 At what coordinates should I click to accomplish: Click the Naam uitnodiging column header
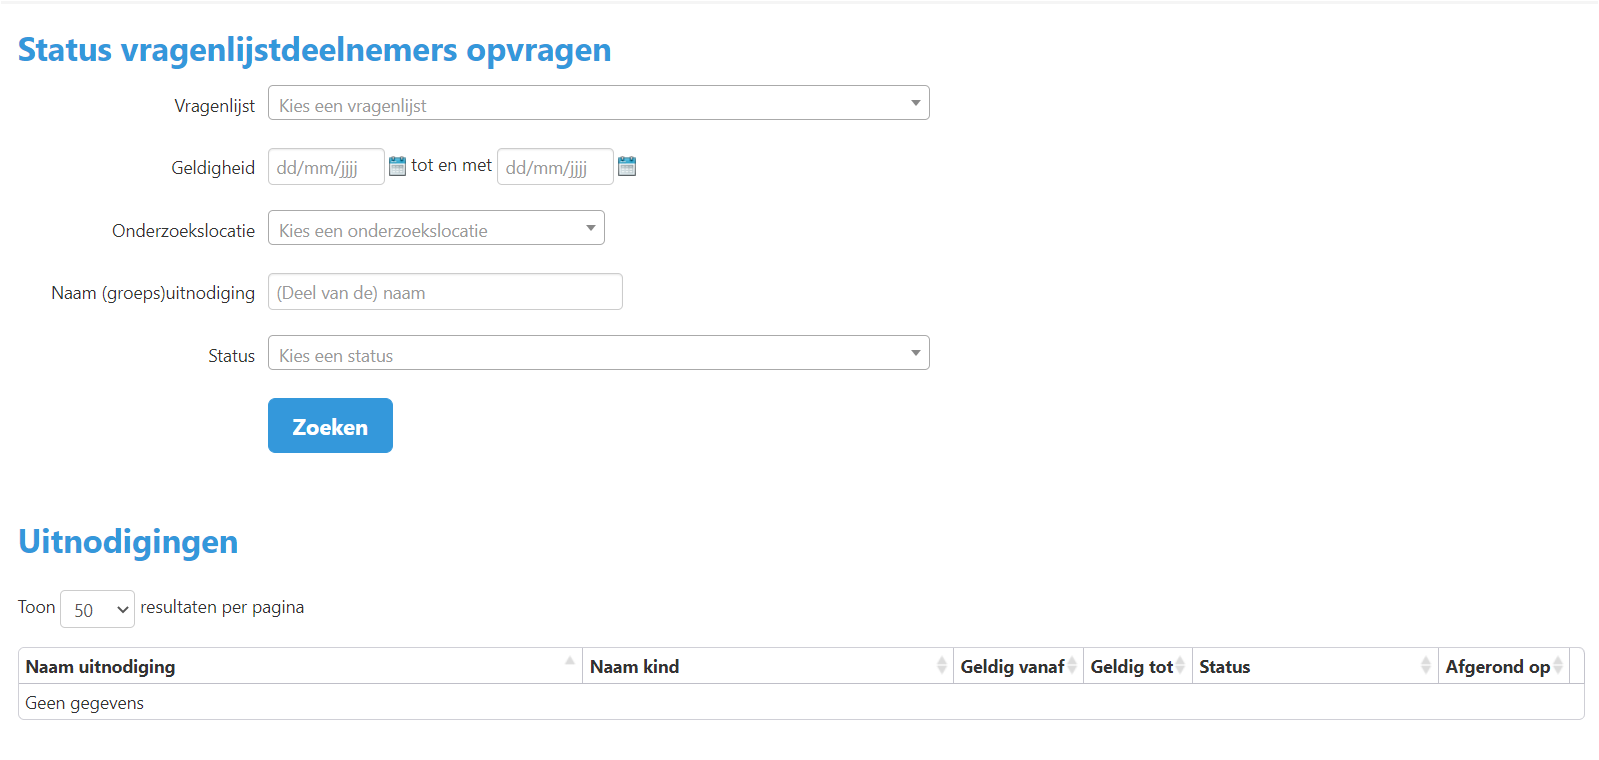click(101, 667)
